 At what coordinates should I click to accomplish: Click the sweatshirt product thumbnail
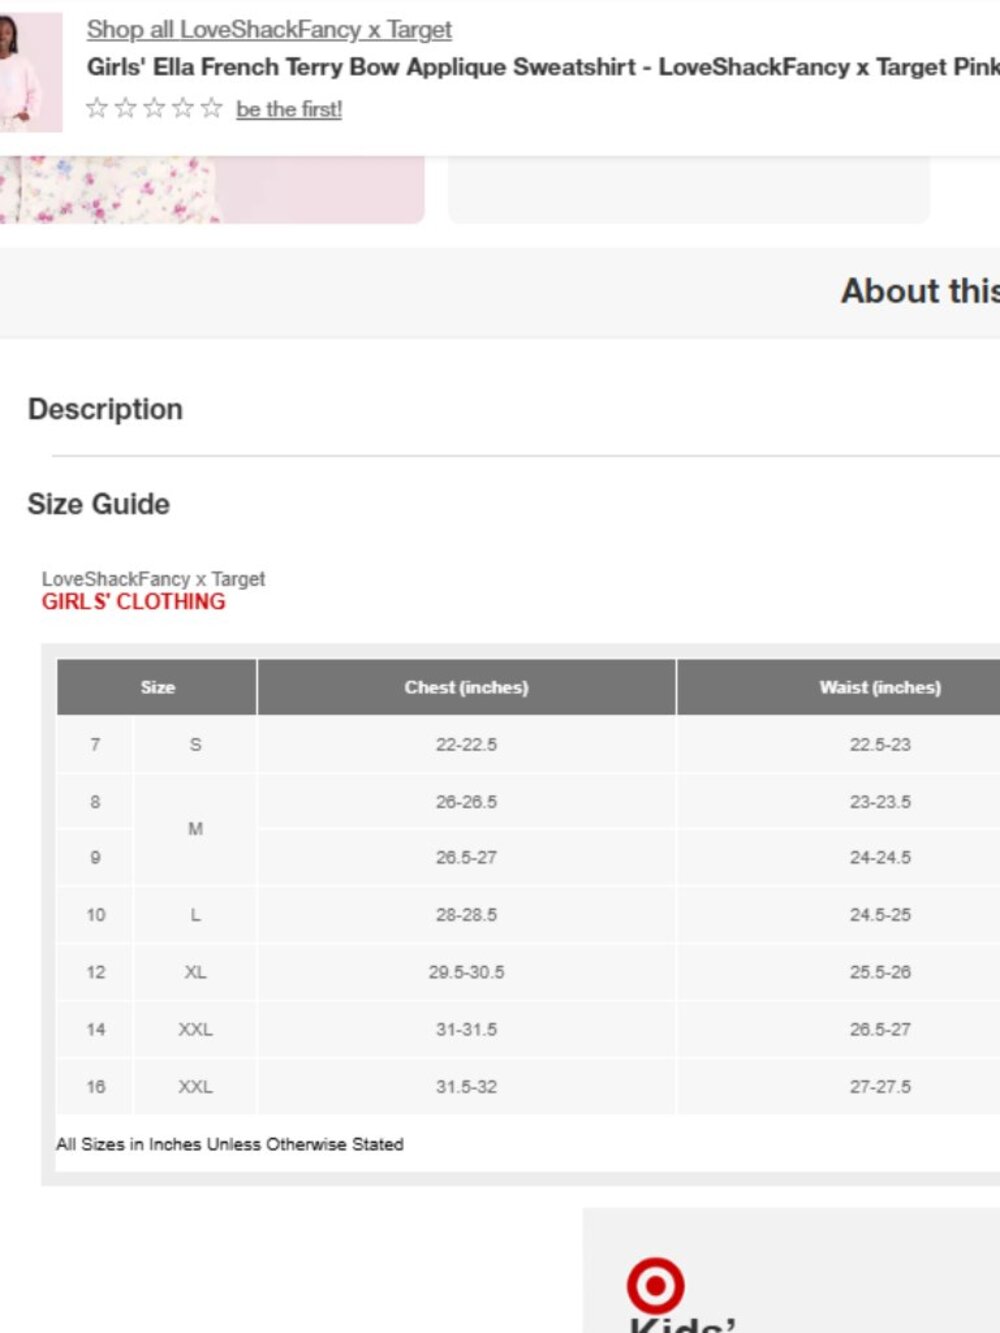coord(31,72)
